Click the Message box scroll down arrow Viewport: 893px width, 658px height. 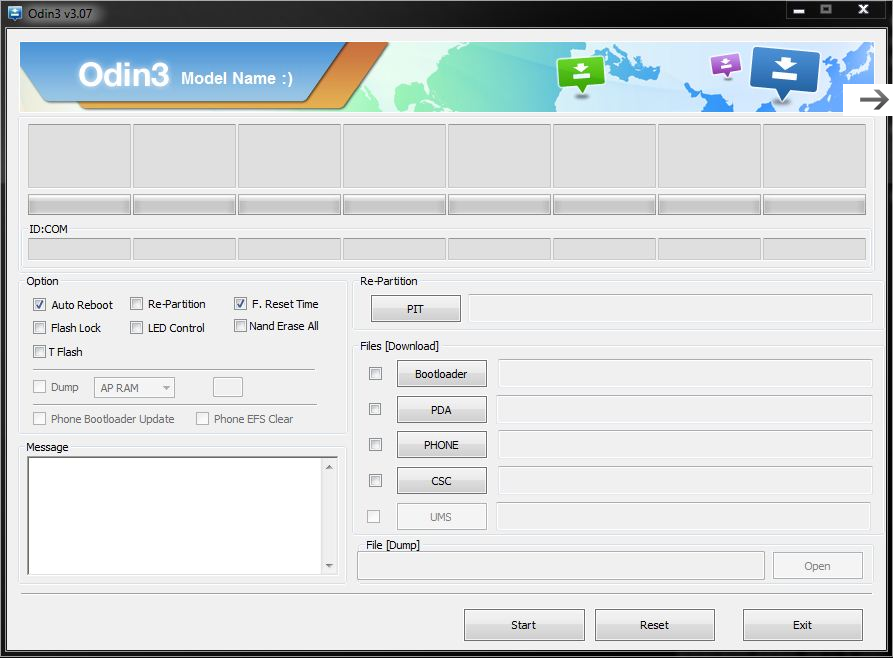(x=329, y=565)
